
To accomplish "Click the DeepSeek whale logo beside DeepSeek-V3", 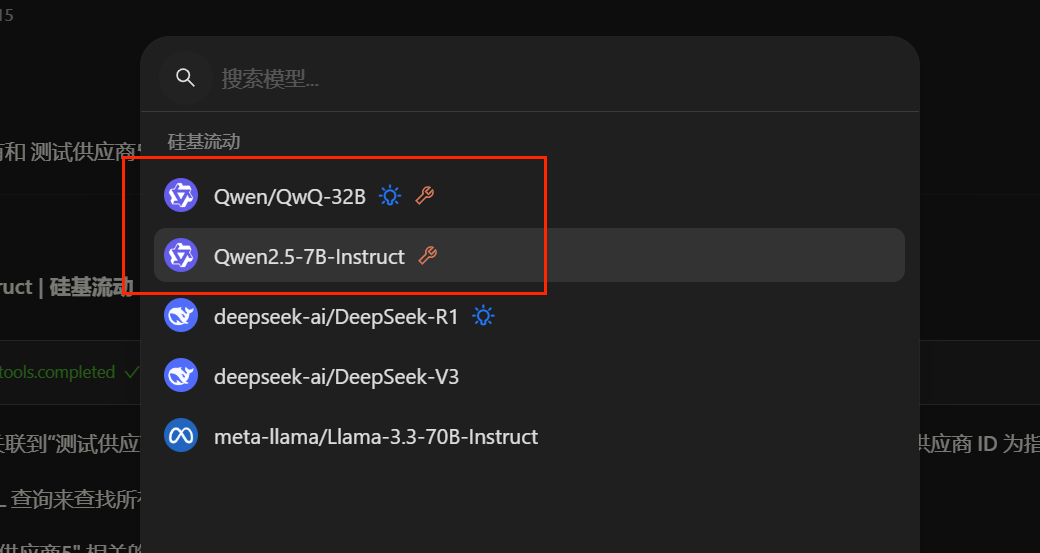I will tap(181, 377).
